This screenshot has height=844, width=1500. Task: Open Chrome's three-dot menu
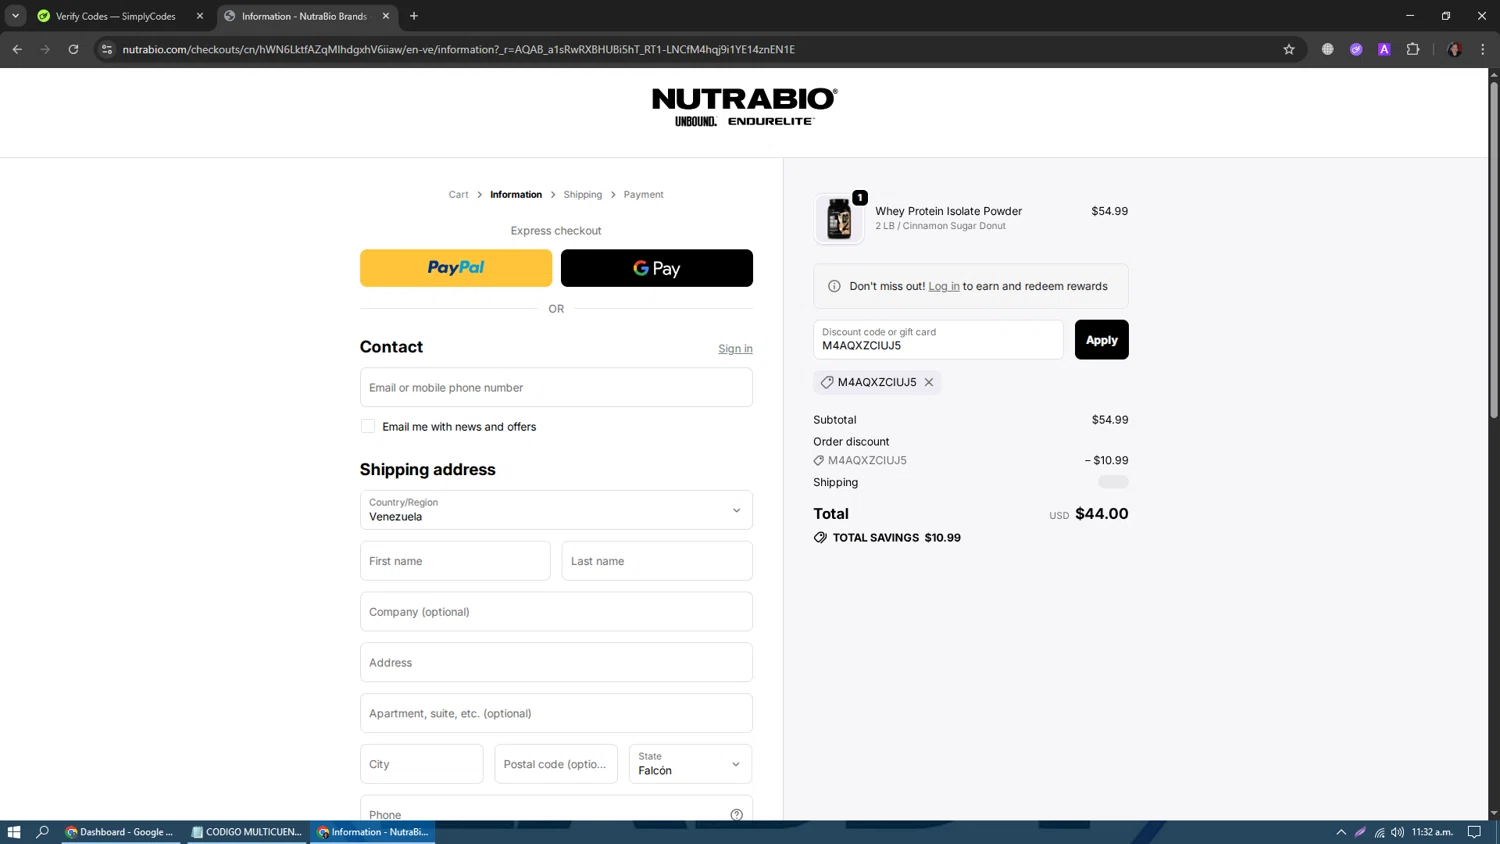pyautogui.click(x=1483, y=49)
